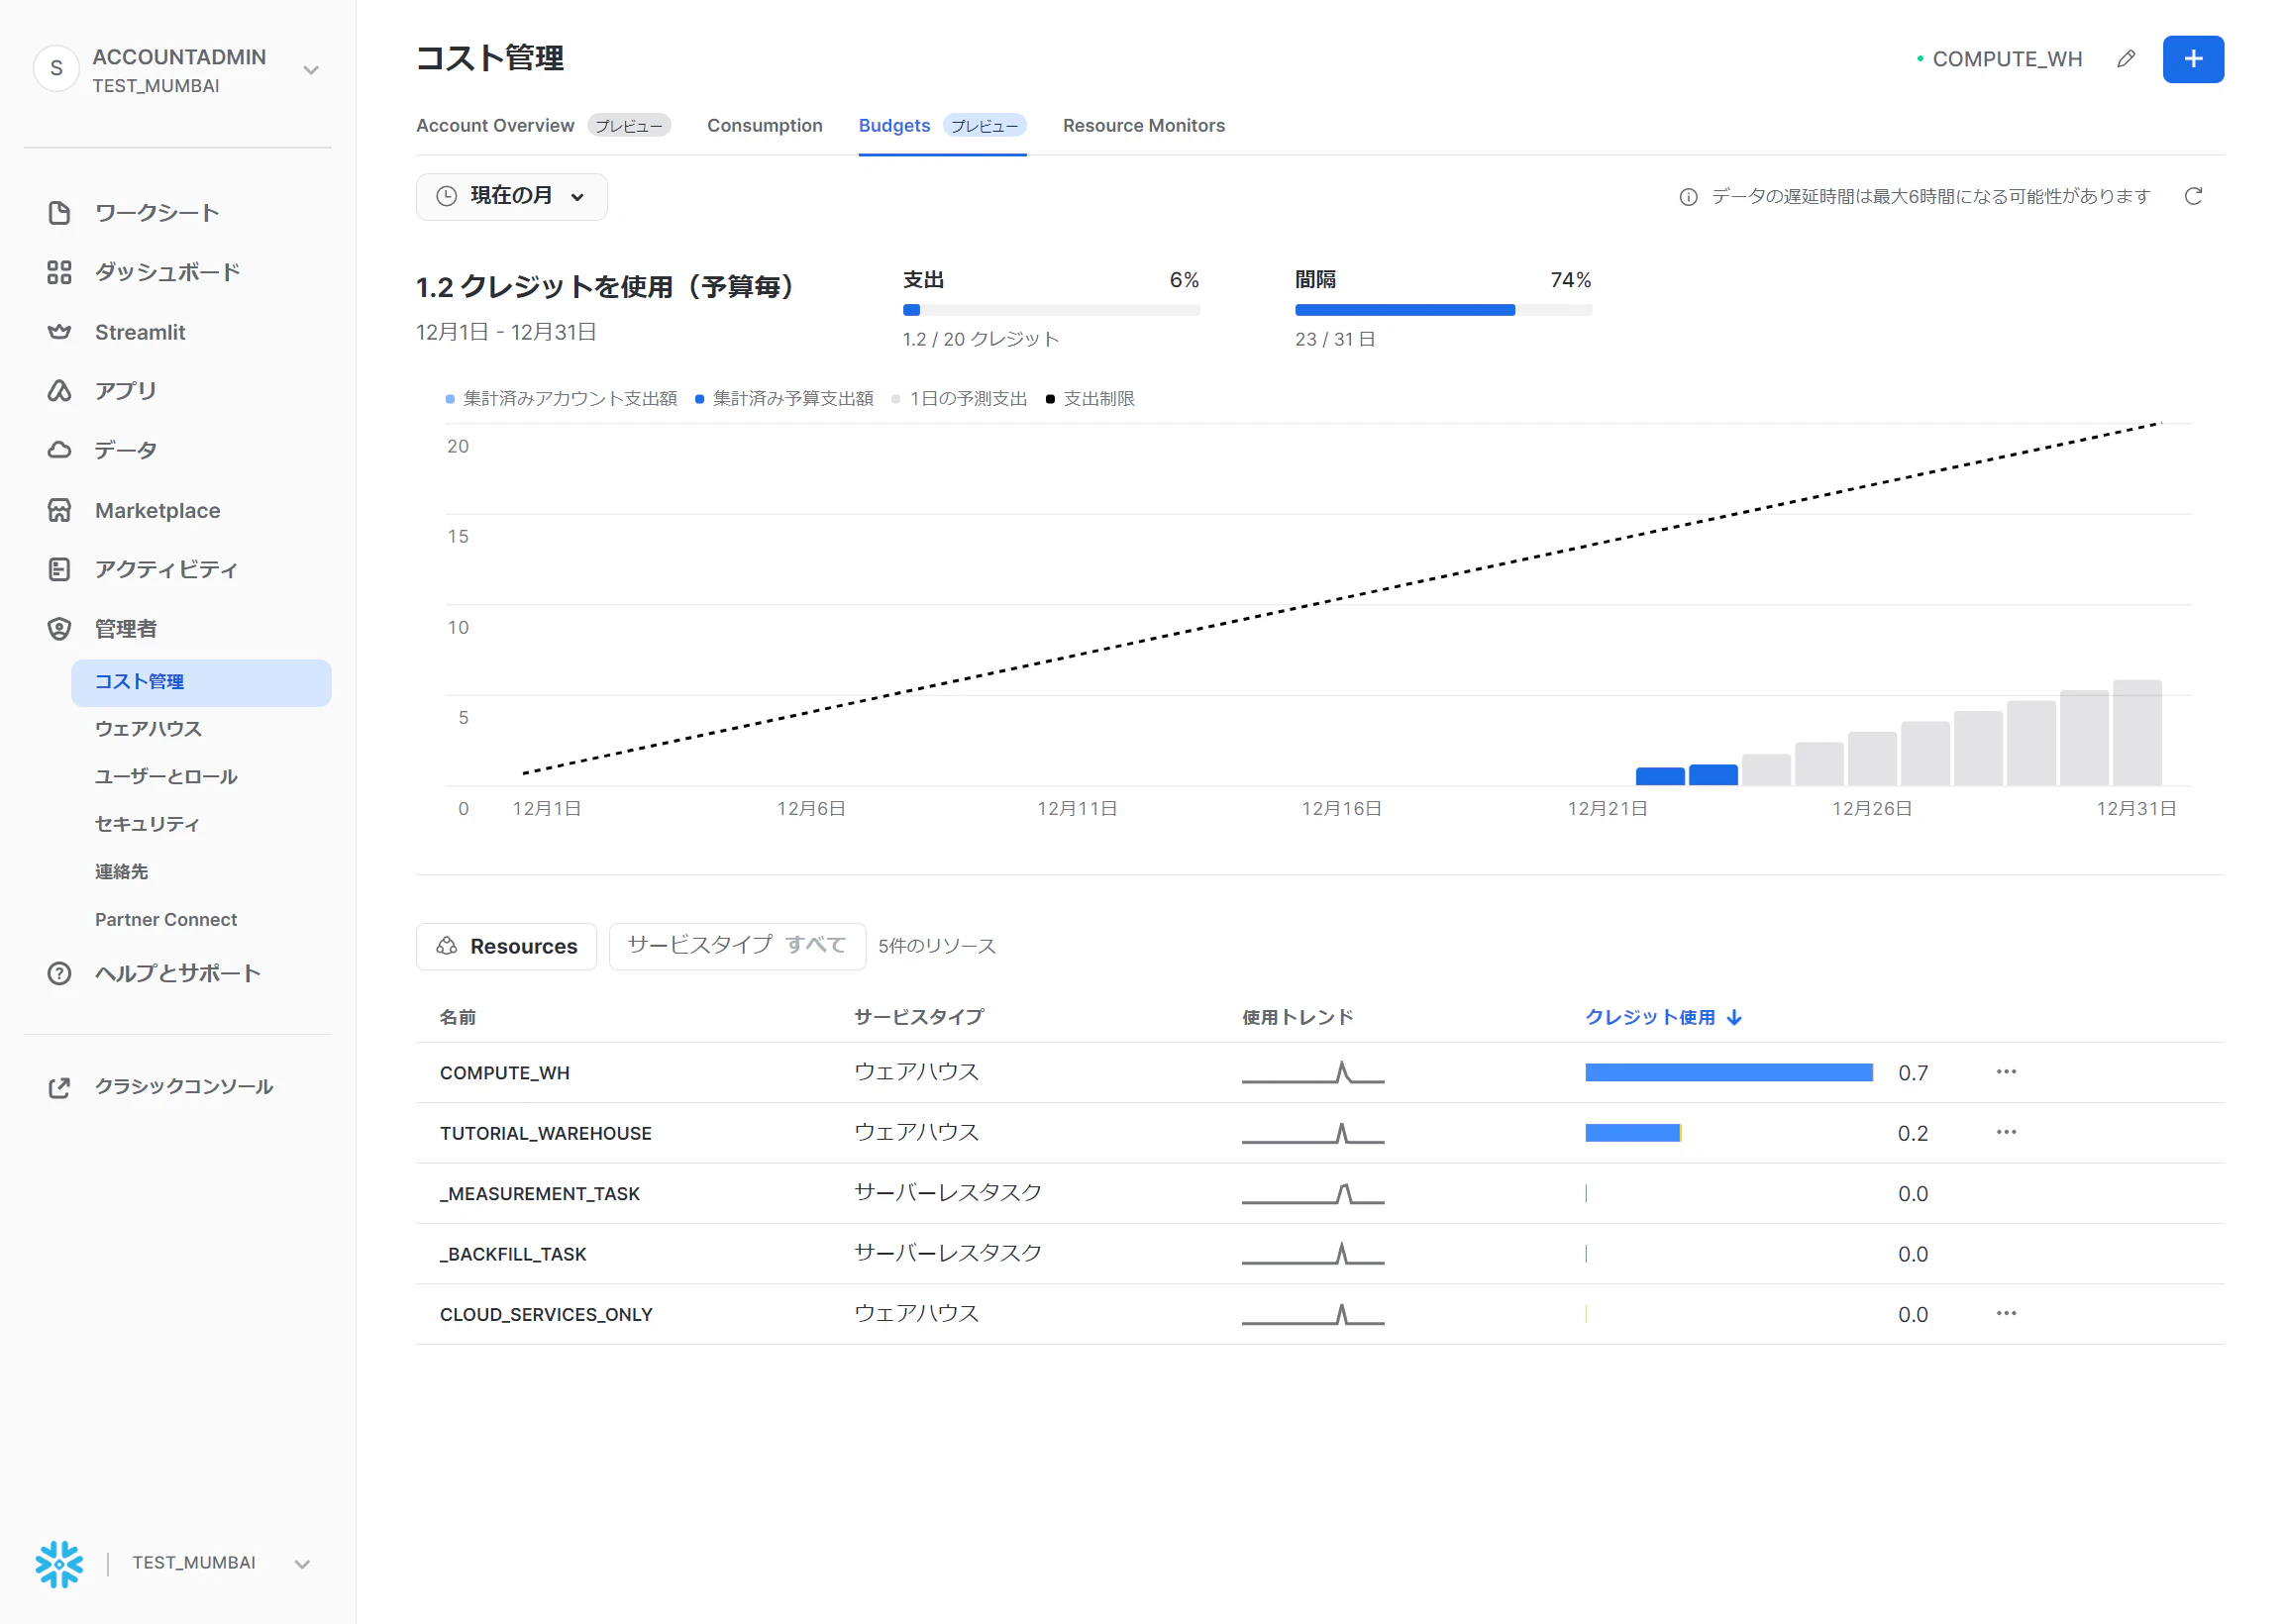Switch to Consumption tab
The width and height of the screenshot is (2284, 1624).
[765, 126]
